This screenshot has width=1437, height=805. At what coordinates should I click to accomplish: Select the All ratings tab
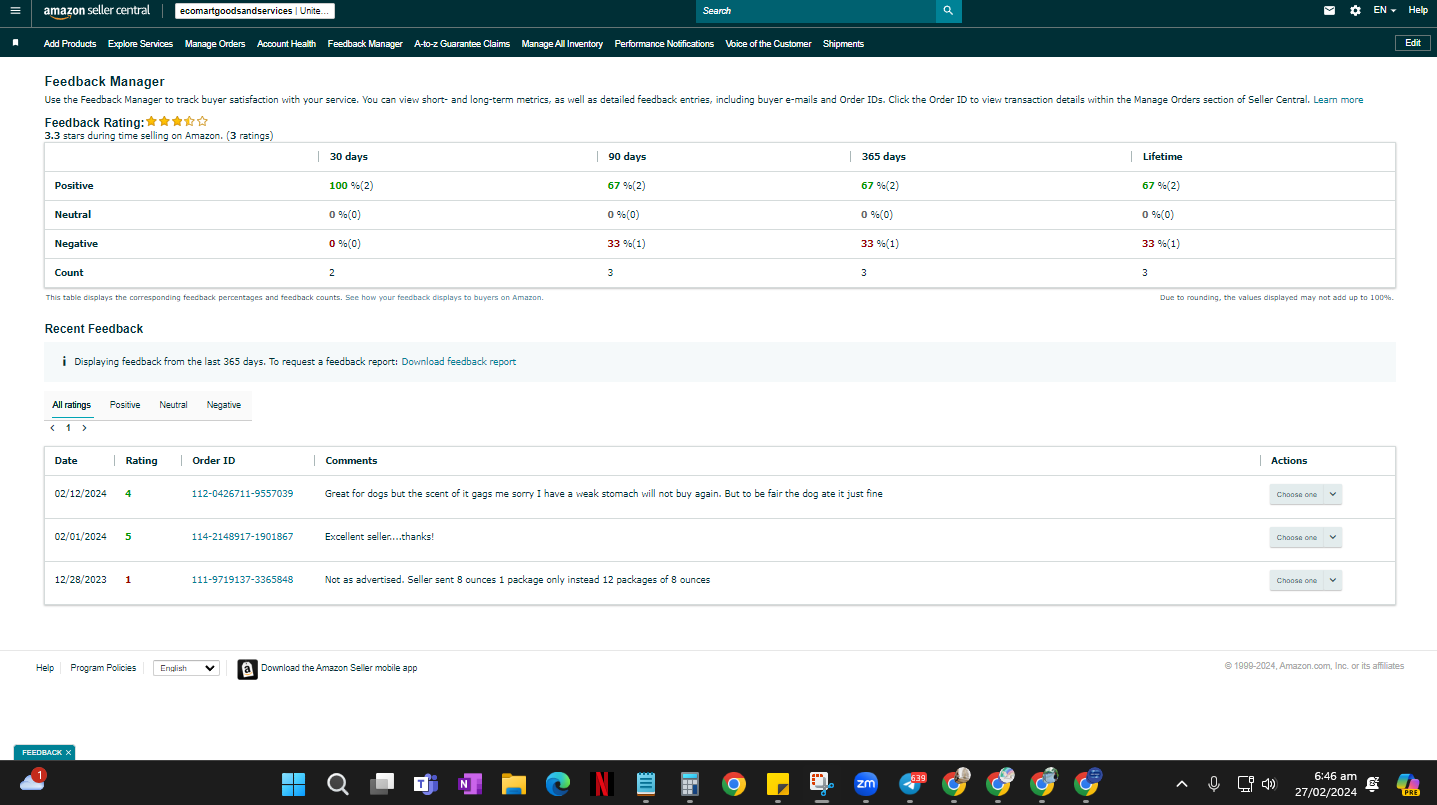(72, 405)
